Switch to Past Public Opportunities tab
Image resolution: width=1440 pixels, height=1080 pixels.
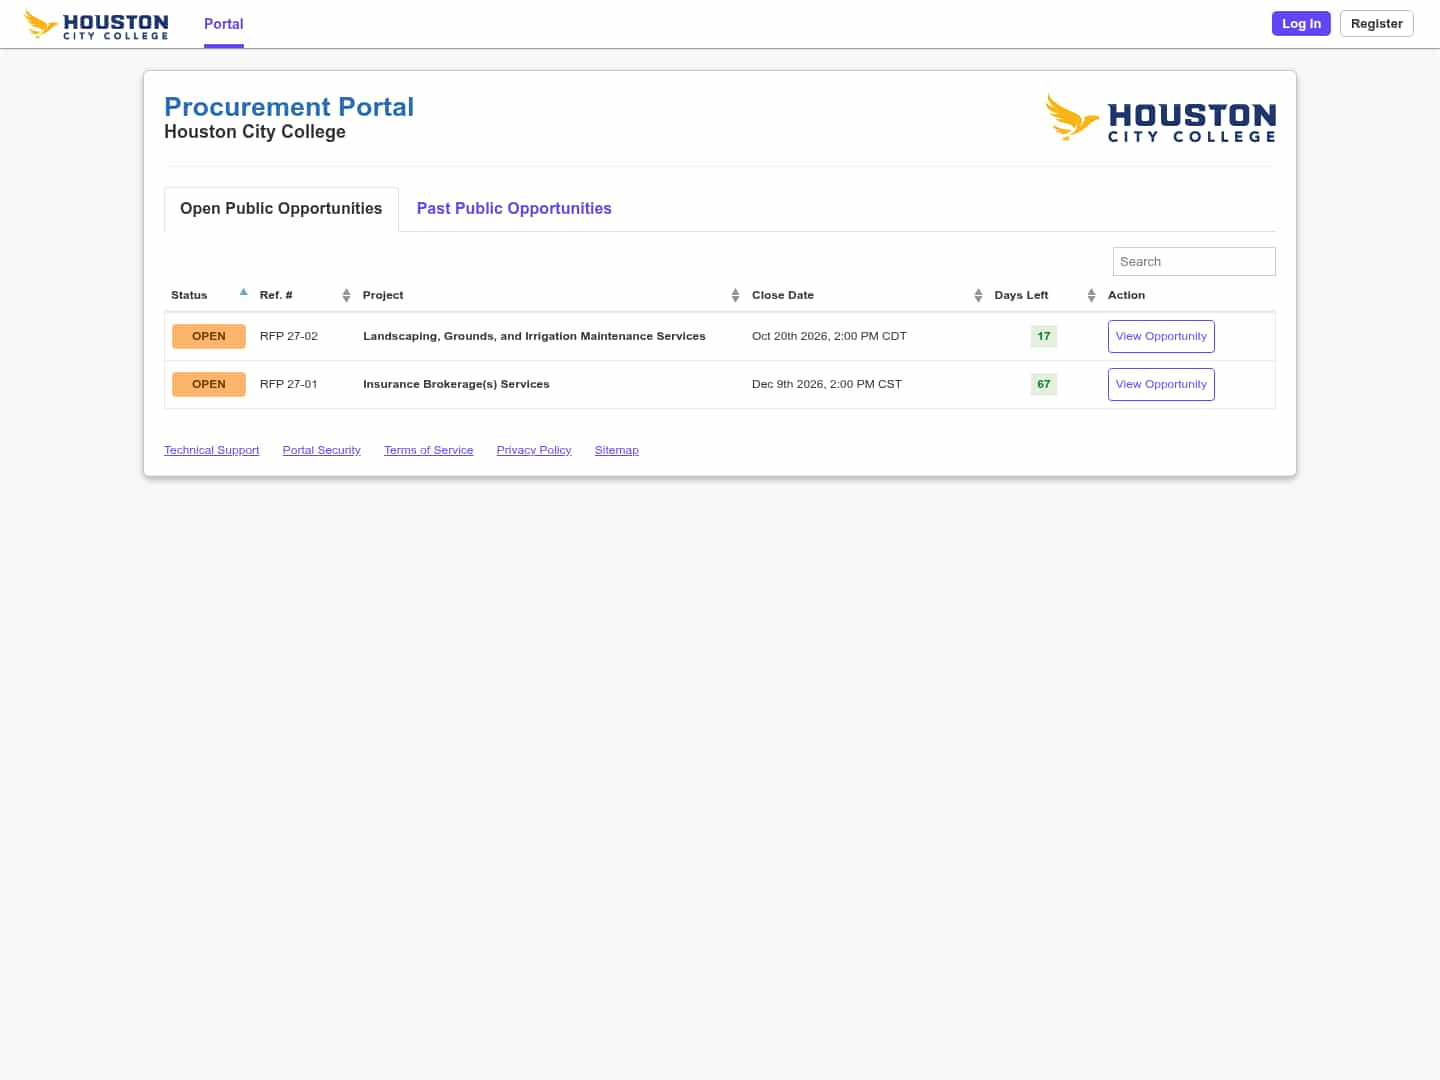514,209
